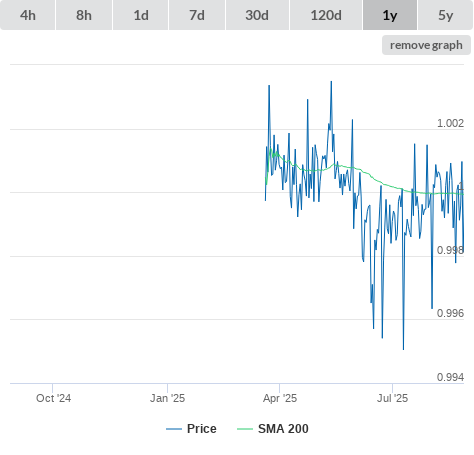Click the remove graph button

point(426,45)
